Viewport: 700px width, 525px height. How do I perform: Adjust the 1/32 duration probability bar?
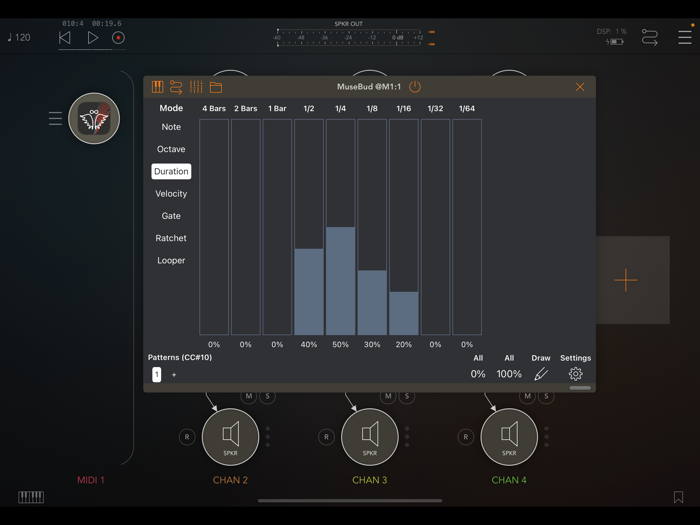pyautogui.click(x=435, y=227)
